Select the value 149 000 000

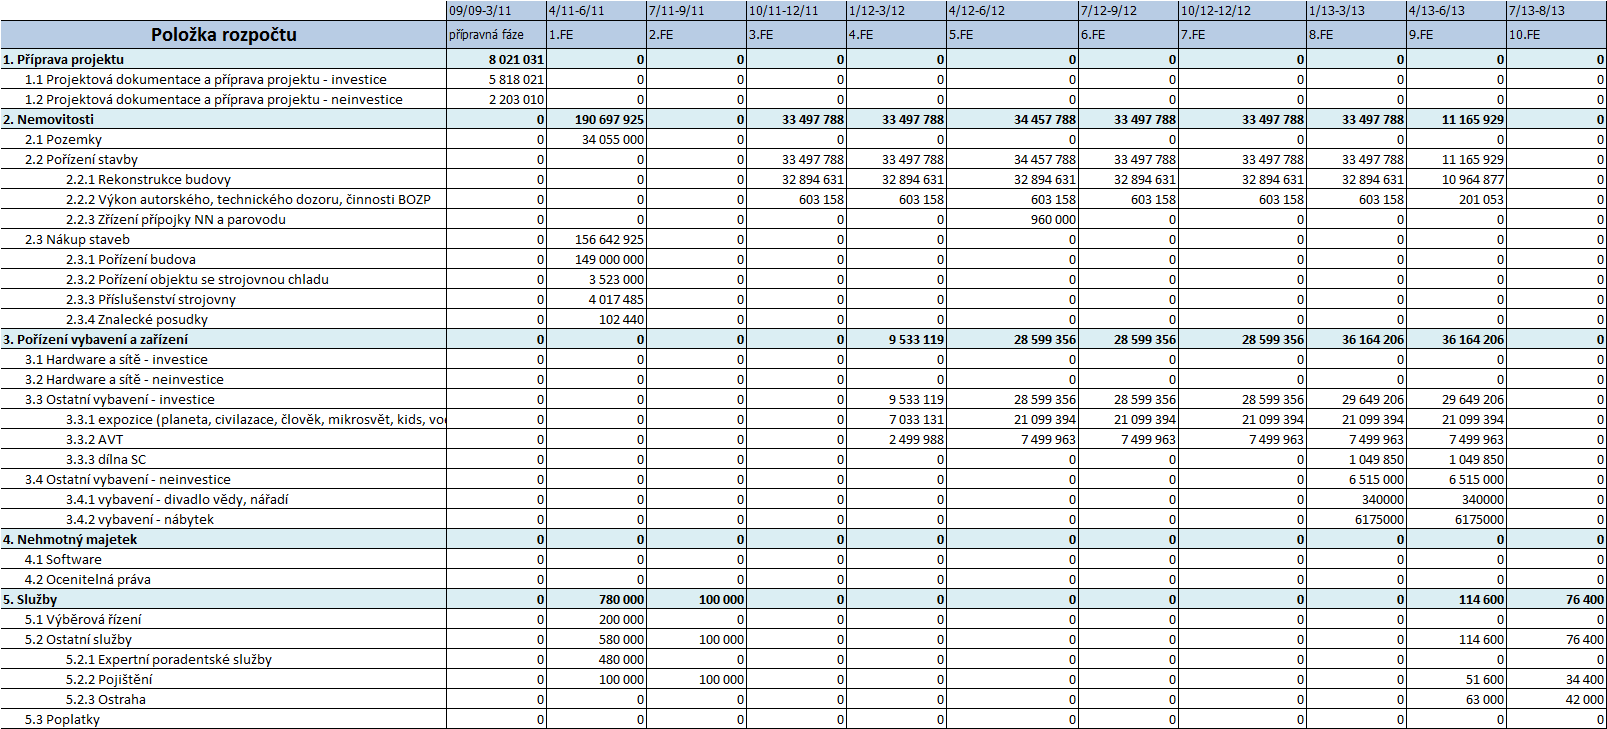609,259
